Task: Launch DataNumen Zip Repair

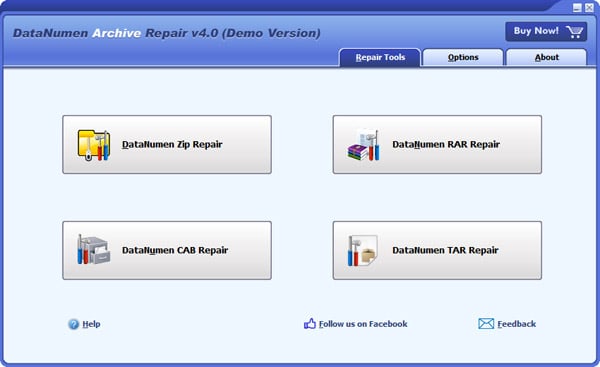Action: coord(167,145)
